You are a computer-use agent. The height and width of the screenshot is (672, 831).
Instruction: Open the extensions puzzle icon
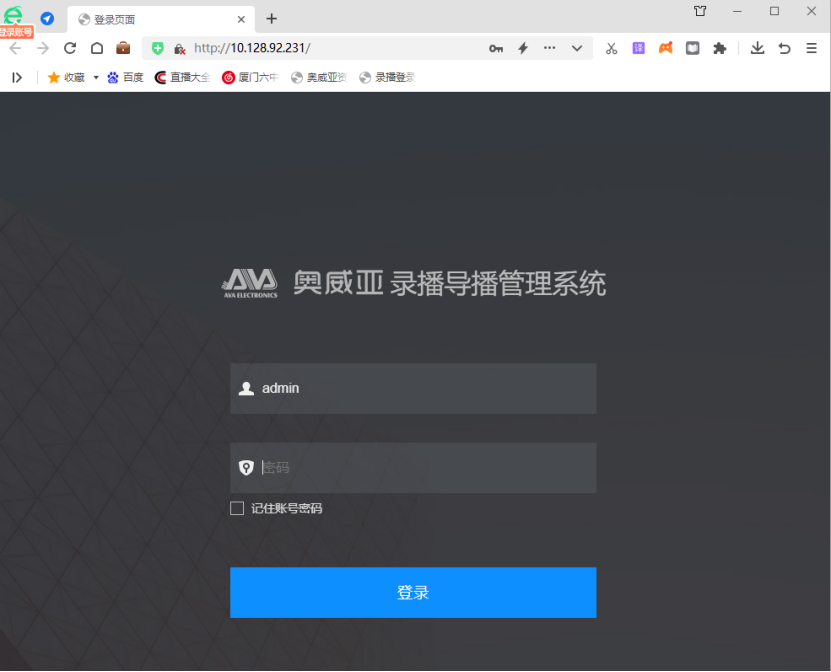click(x=719, y=48)
